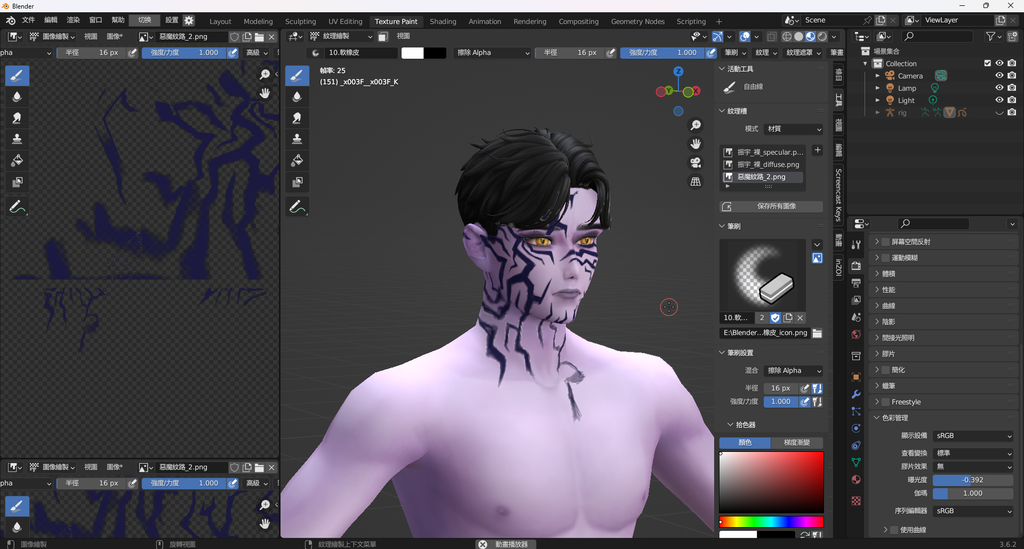Select the Fill tool in the upper image editor toolbar
This screenshot has width=1024, height=549.
click(17, 161)
